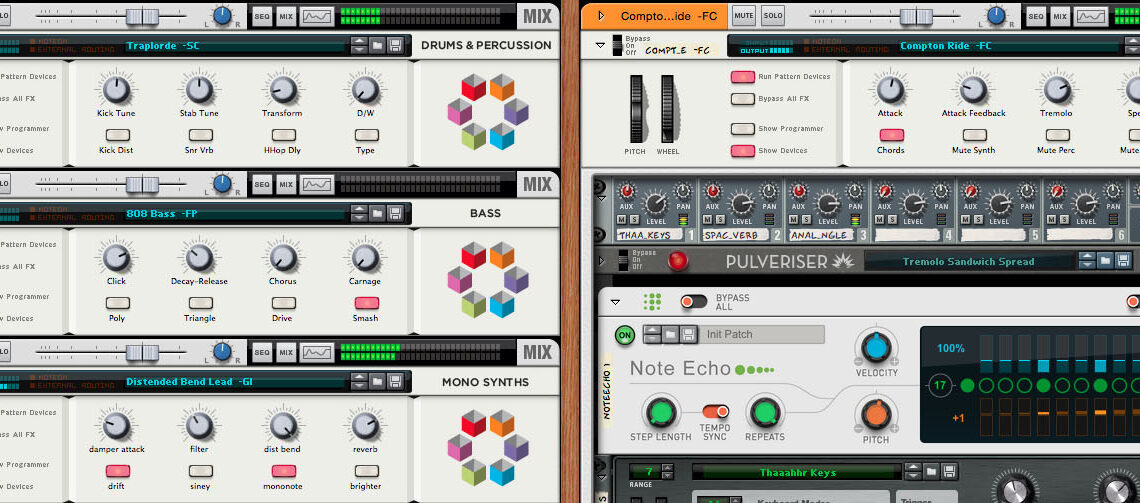
Task: Click the MUTE button on Compton Ride
Action: tap(744, 15)
